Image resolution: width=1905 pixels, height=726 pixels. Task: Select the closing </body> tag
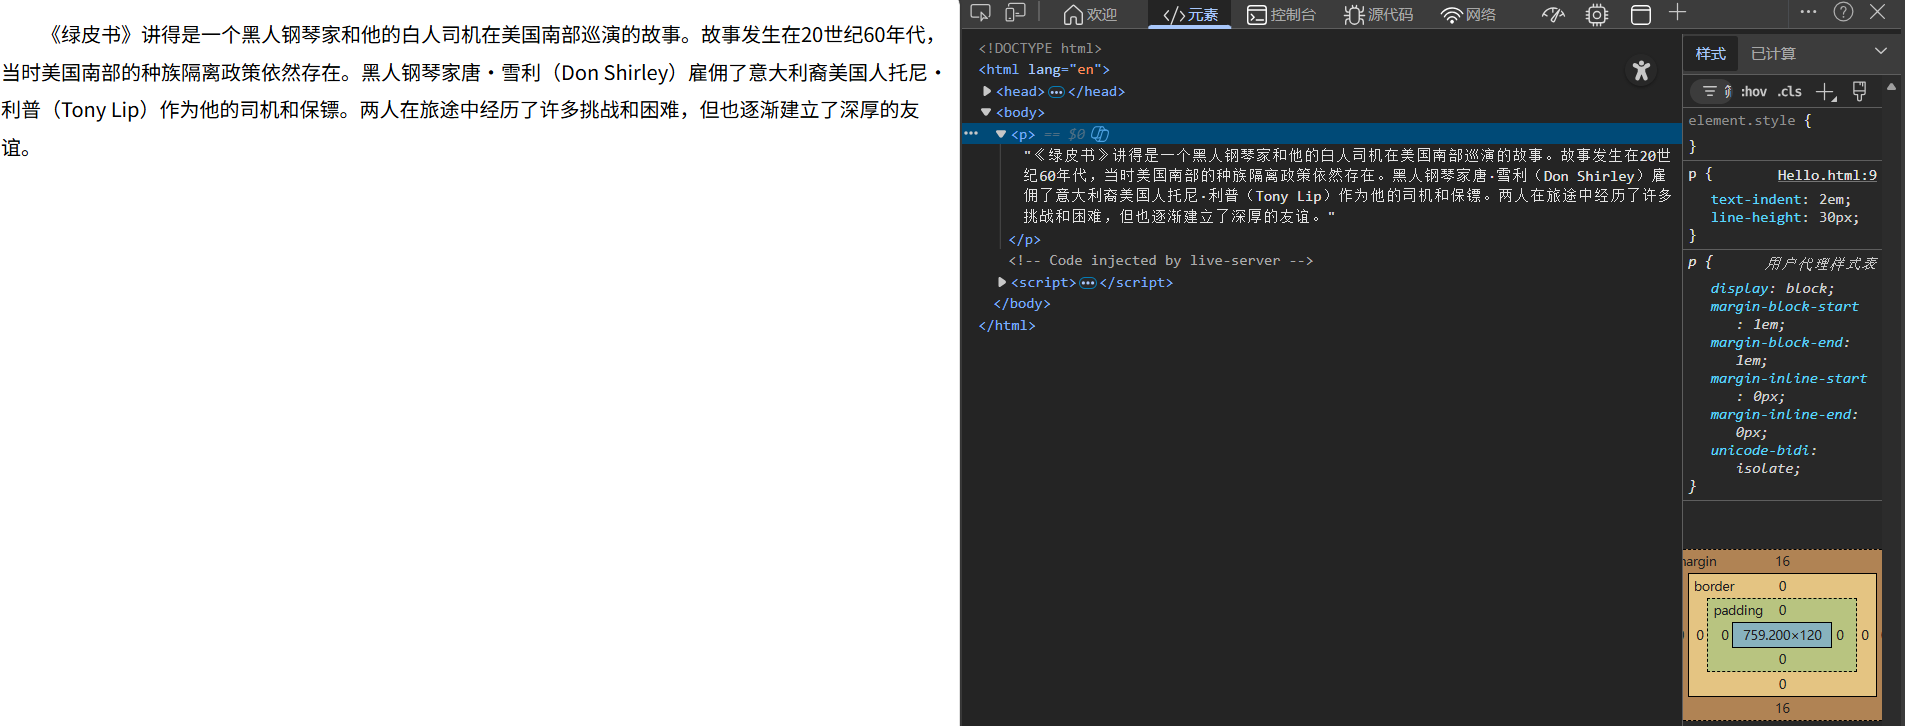1022,303
